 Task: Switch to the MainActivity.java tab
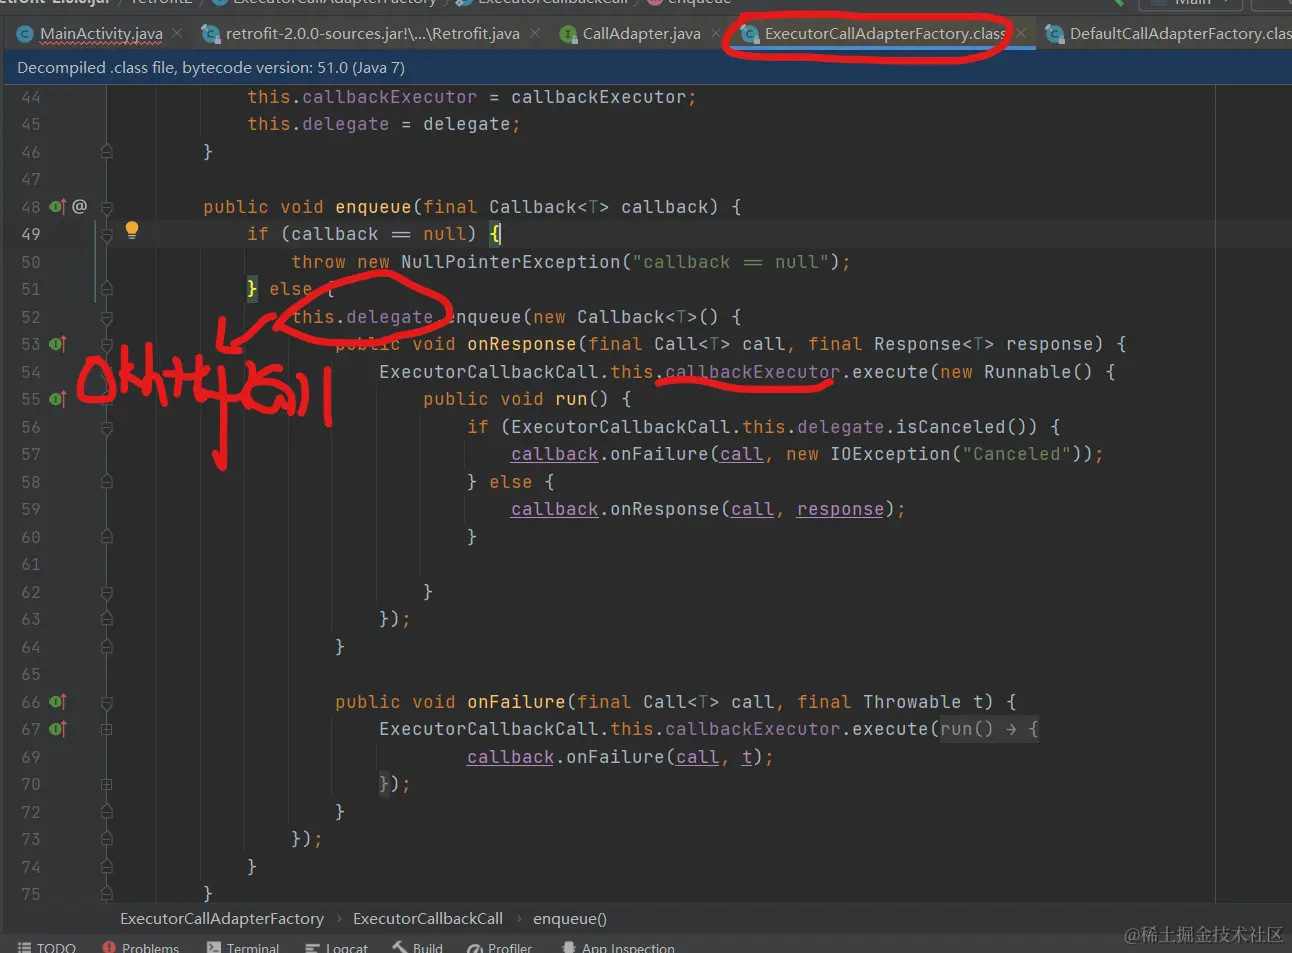[101, 34]
